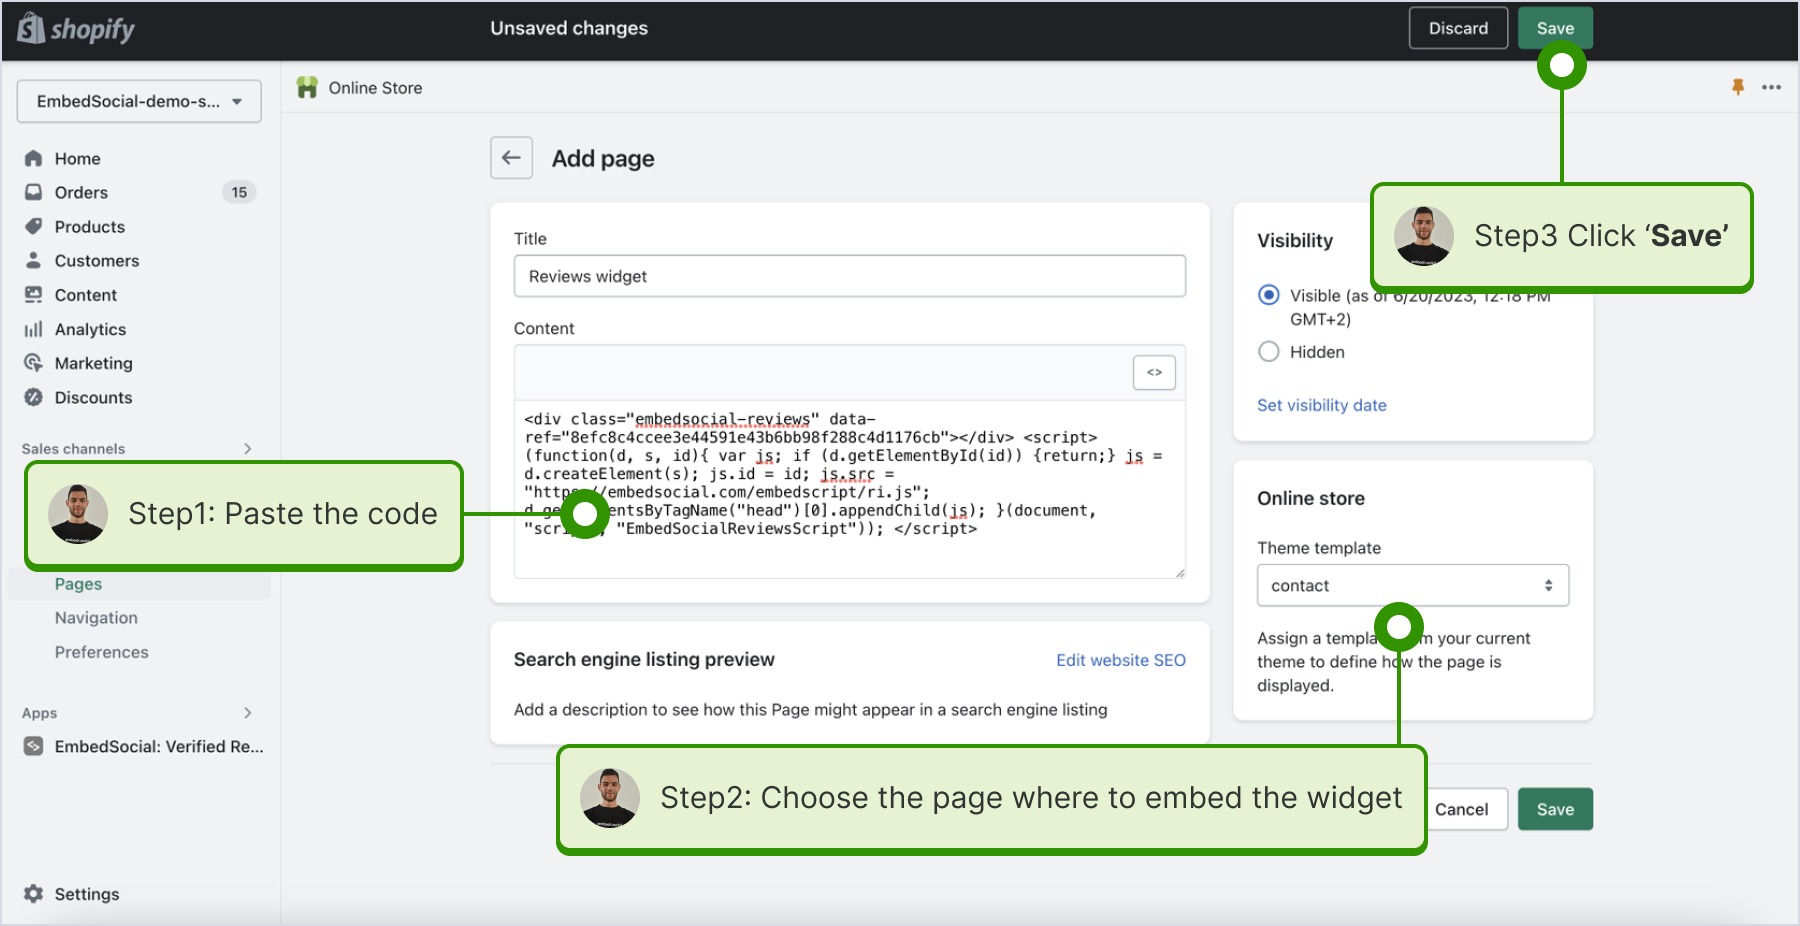Click the Content textarea resize handle
Viewport: 1800px width, 926px height.
tap(1180, 573)
